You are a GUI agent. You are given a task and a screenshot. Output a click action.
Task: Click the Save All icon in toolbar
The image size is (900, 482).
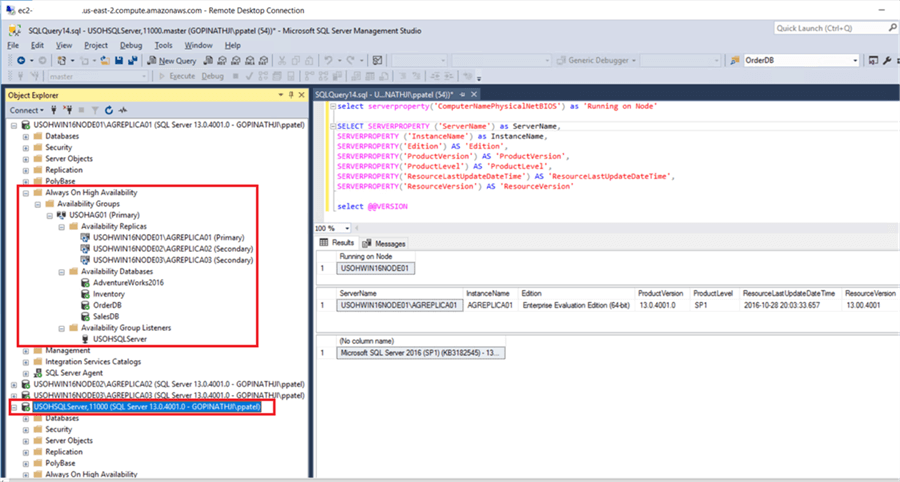tap(132, 60)
